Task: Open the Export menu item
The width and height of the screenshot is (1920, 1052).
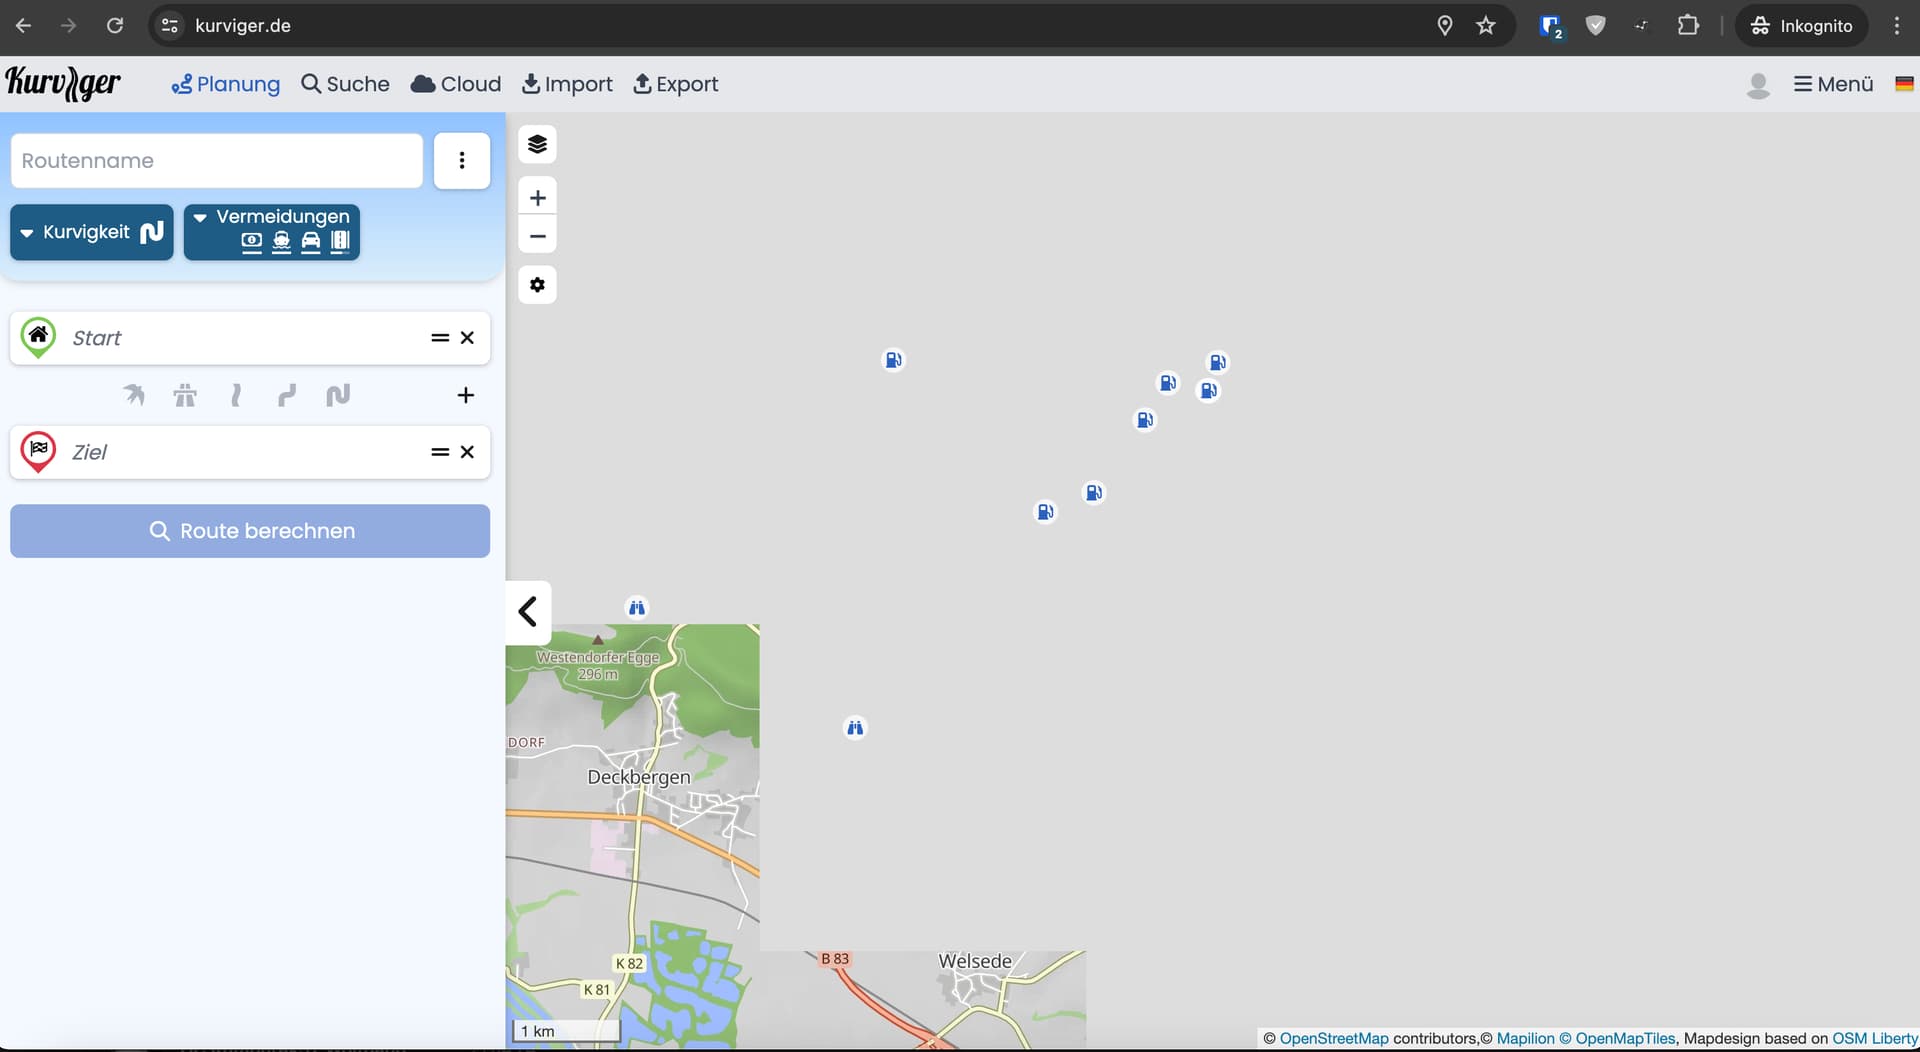Action: pos(676,84)
